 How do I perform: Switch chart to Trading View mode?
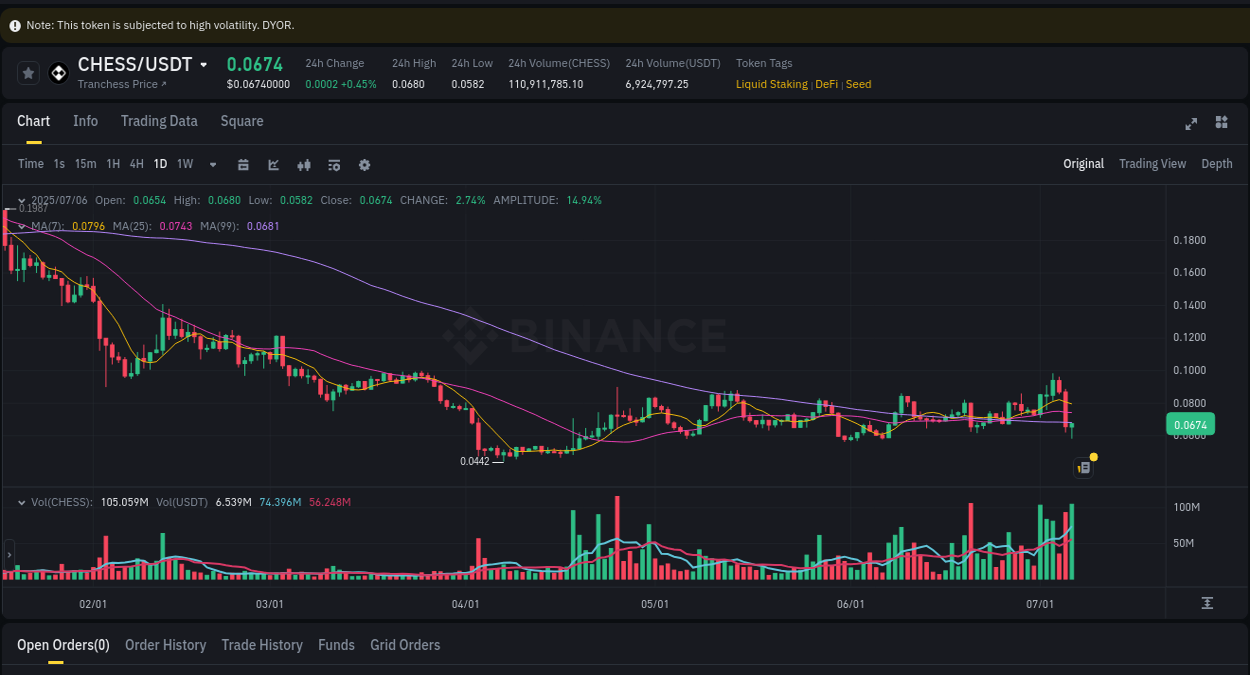coord(1152,163)
